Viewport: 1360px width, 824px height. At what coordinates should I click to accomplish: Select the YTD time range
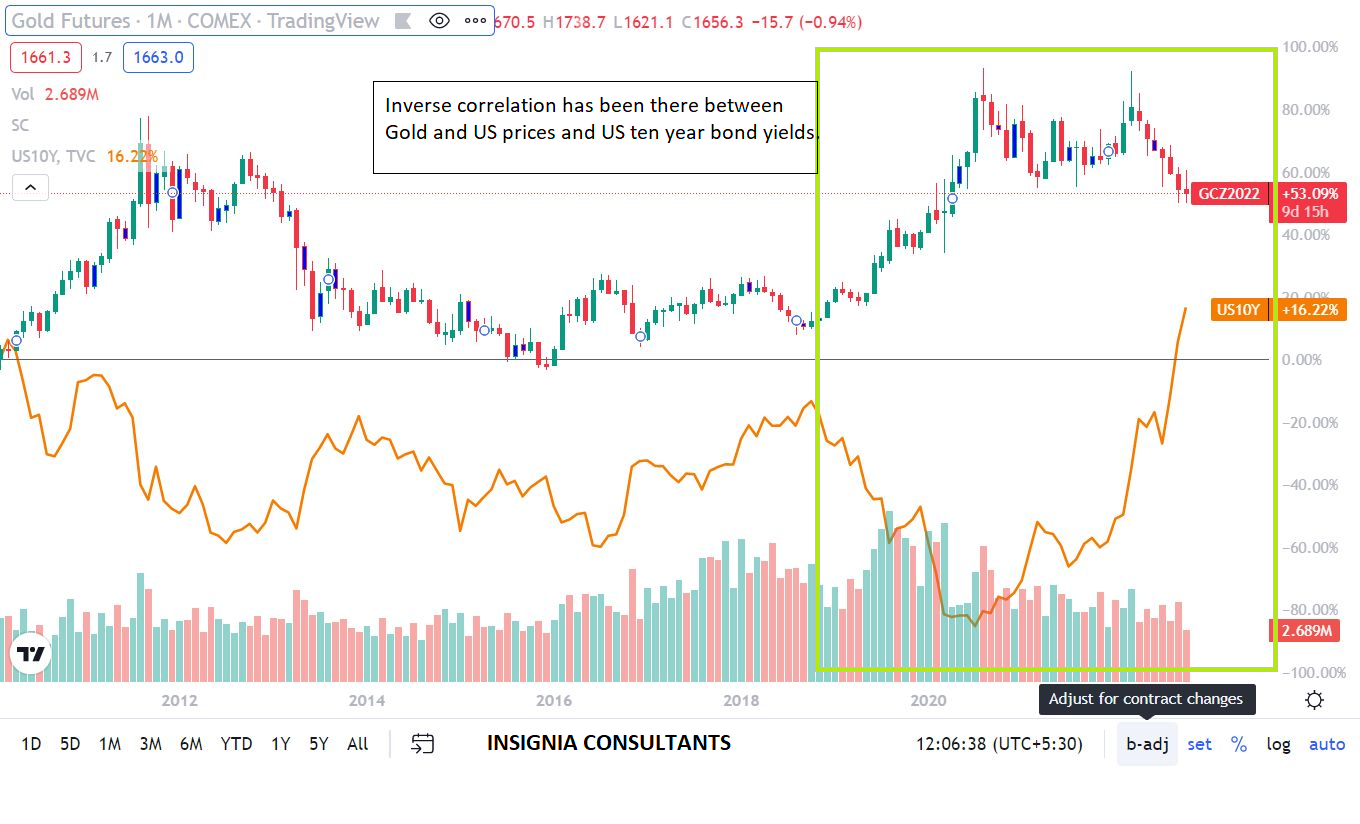click(x=237, y=744)
